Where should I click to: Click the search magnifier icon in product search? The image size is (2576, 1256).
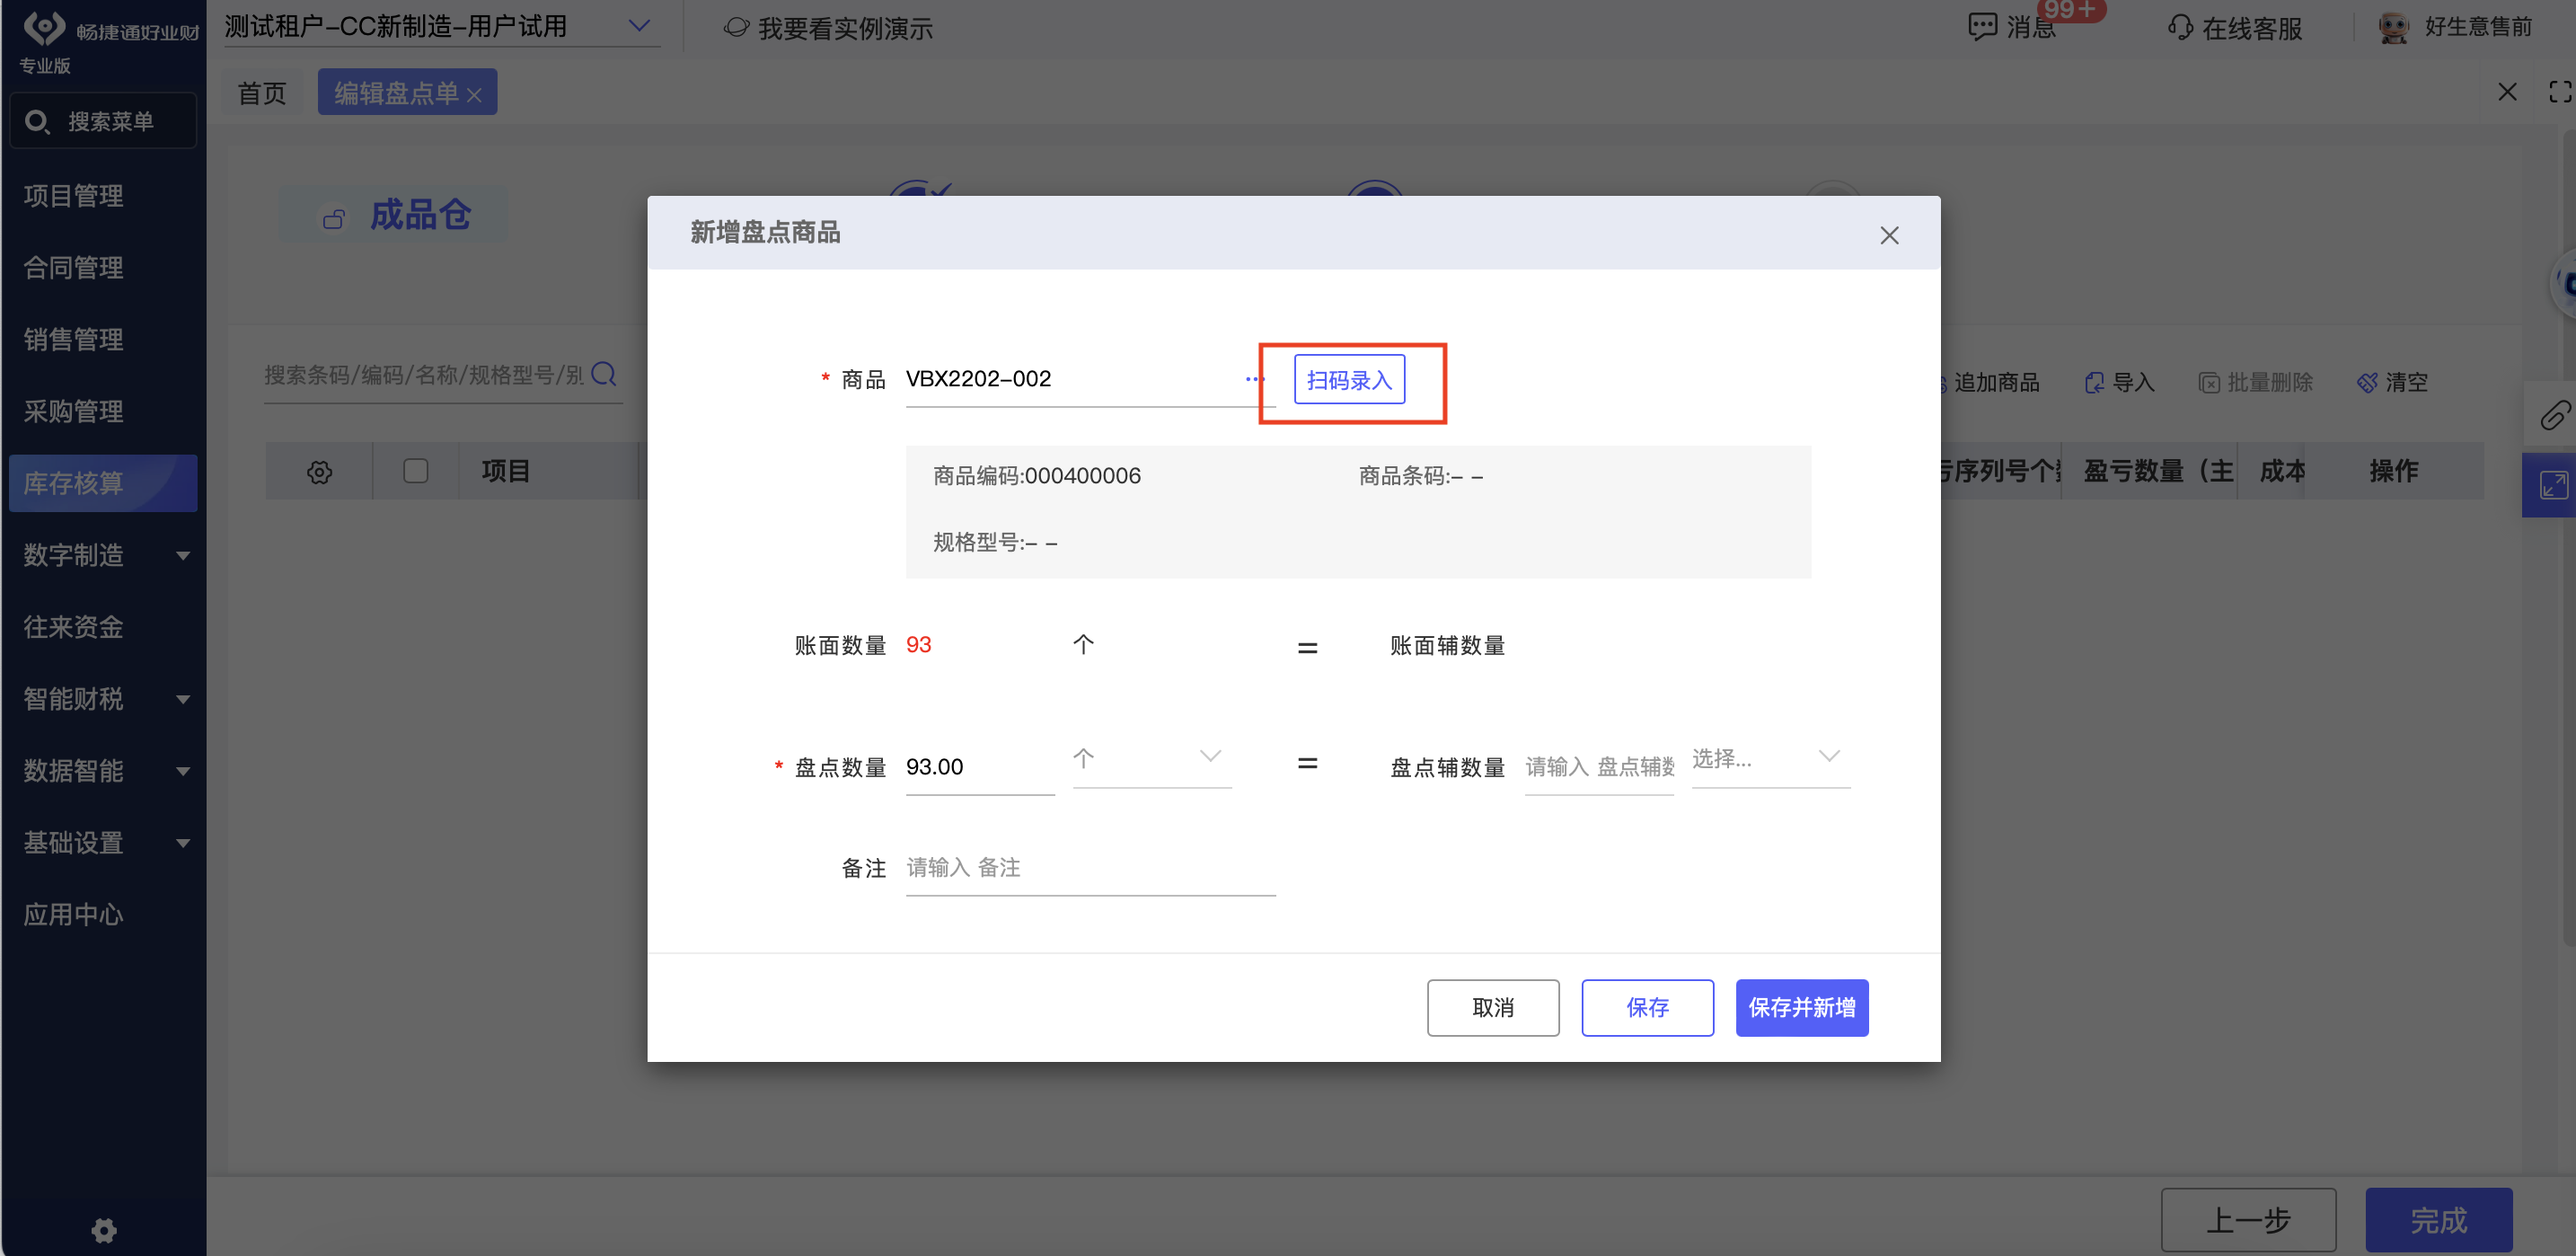[603, 374]
